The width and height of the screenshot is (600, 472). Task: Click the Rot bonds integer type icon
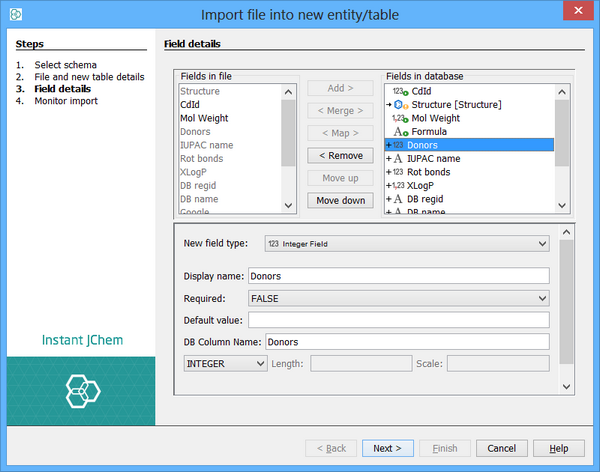pyautogui.click(x=397, y=172)
